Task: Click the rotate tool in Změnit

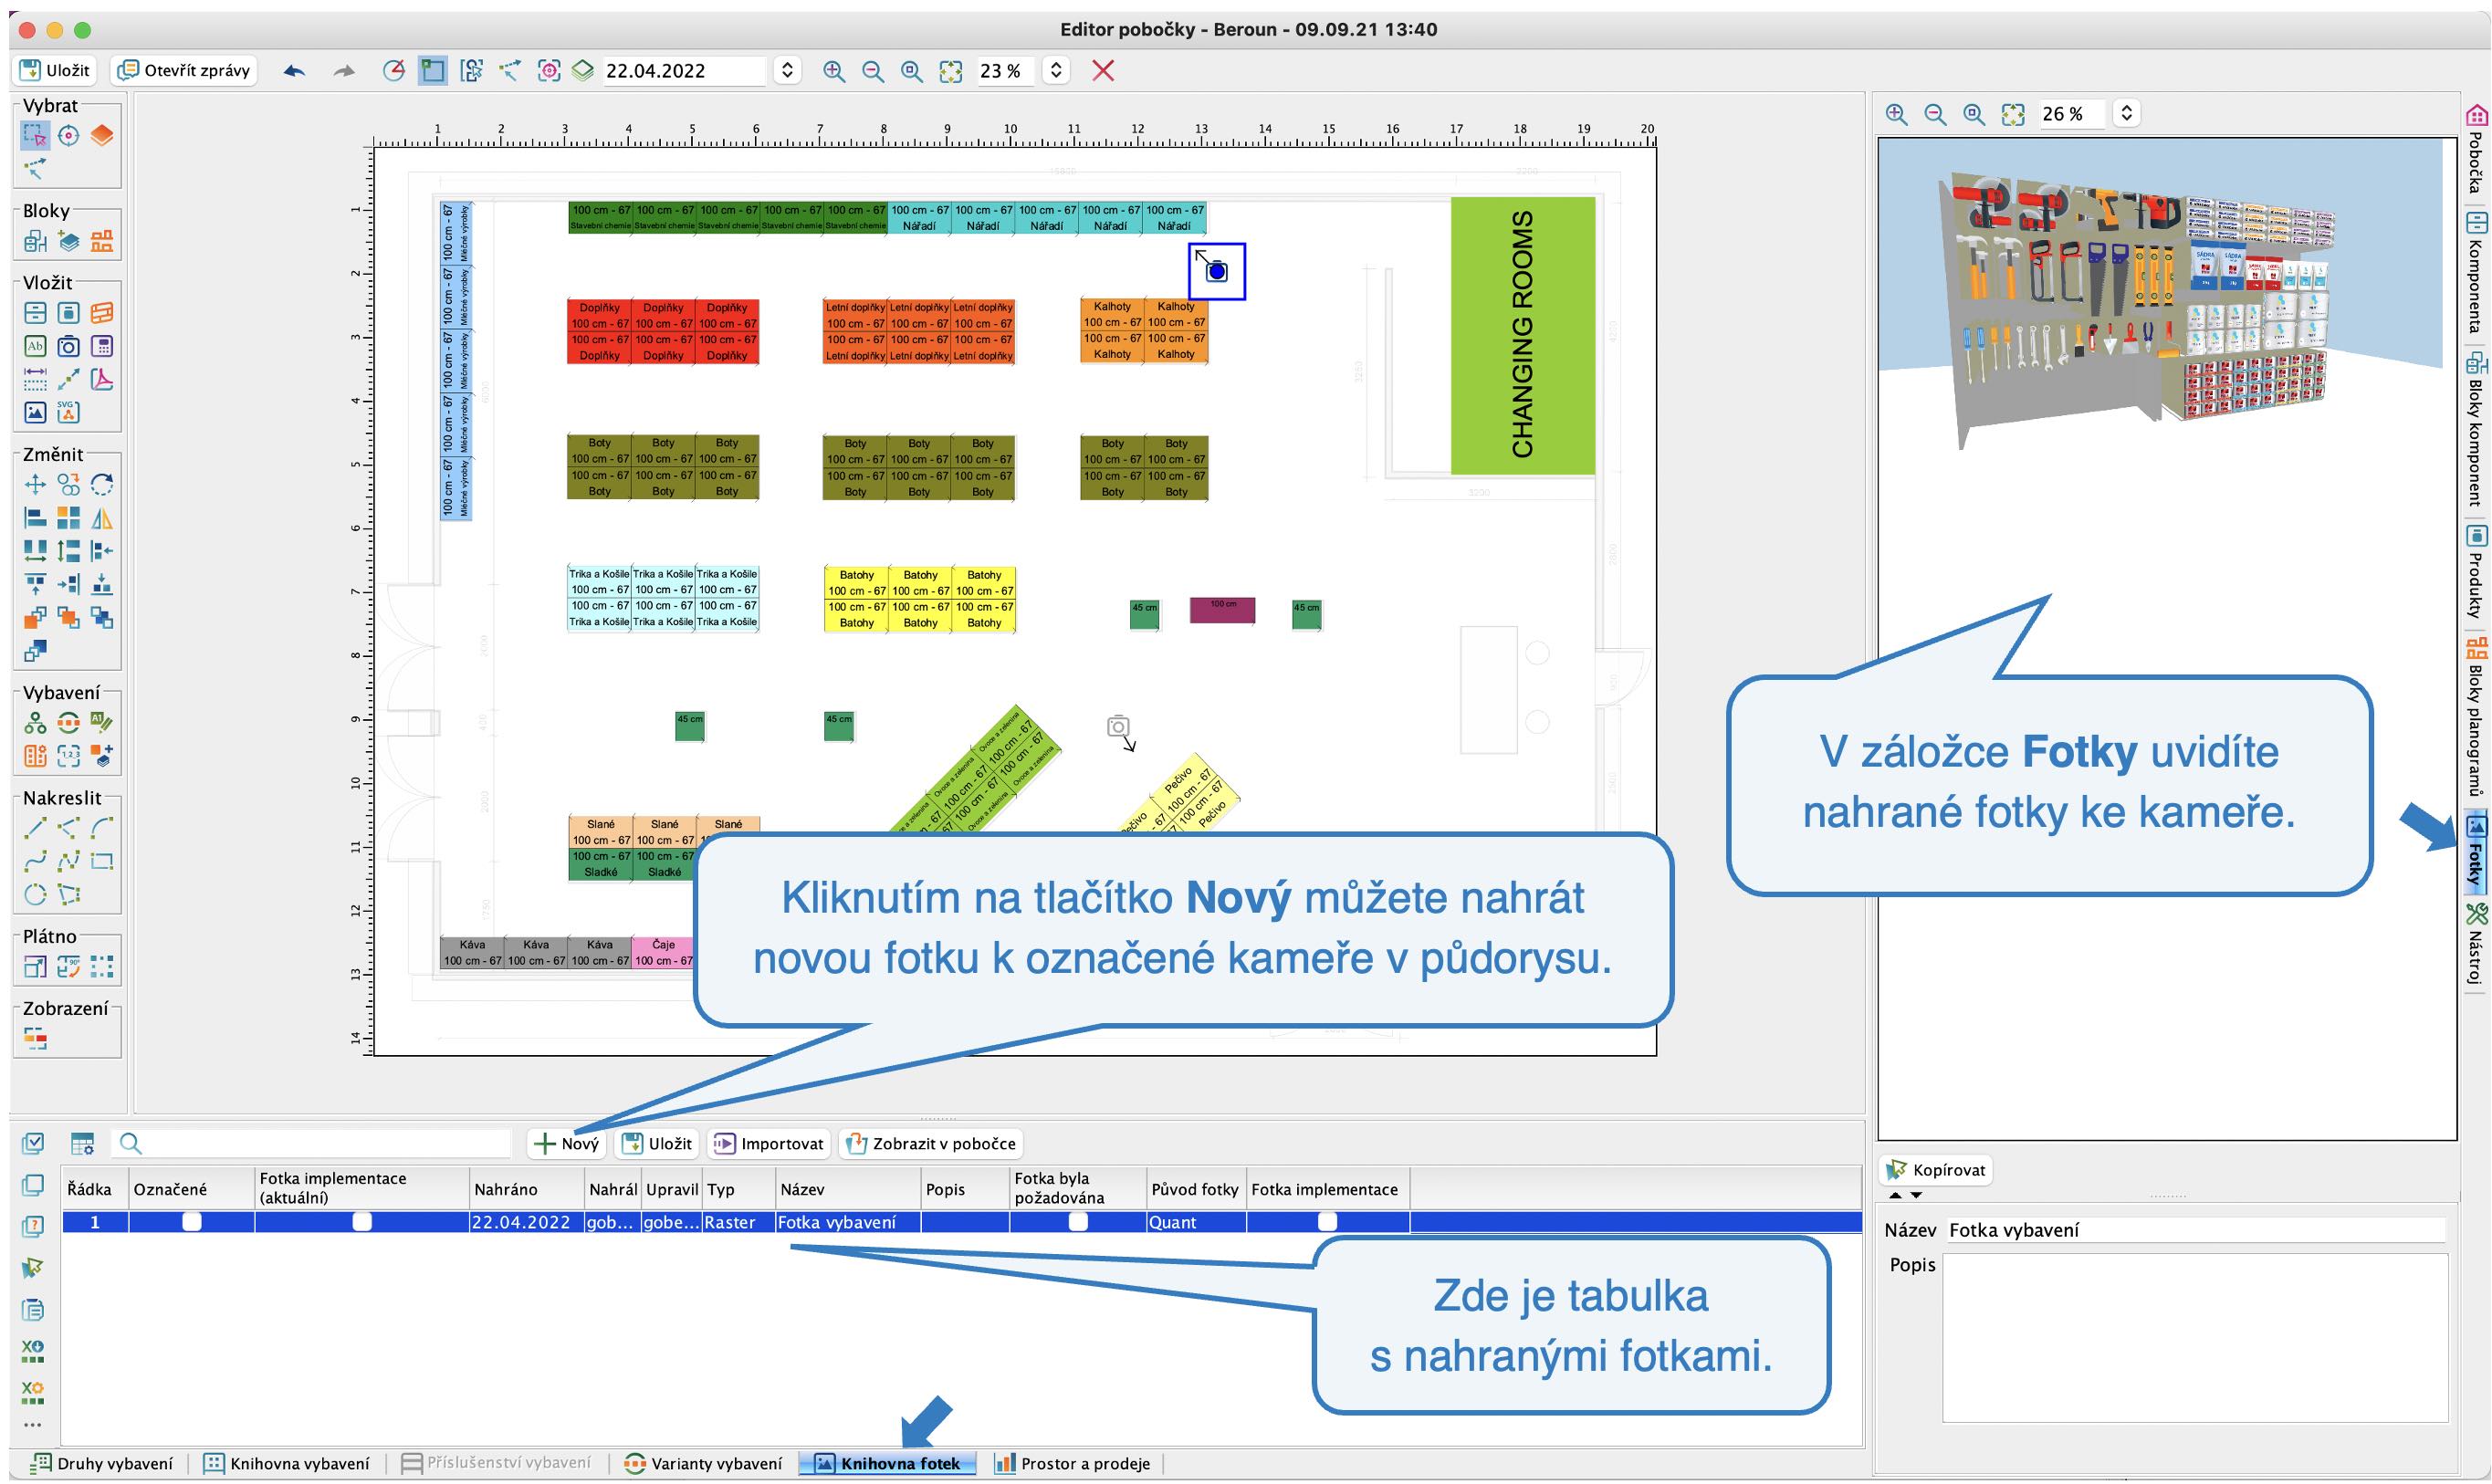Action: pos(102,485)
